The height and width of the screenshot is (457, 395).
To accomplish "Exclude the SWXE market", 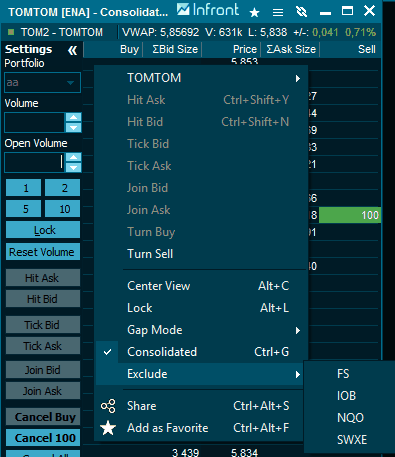I will pos(352,440).
